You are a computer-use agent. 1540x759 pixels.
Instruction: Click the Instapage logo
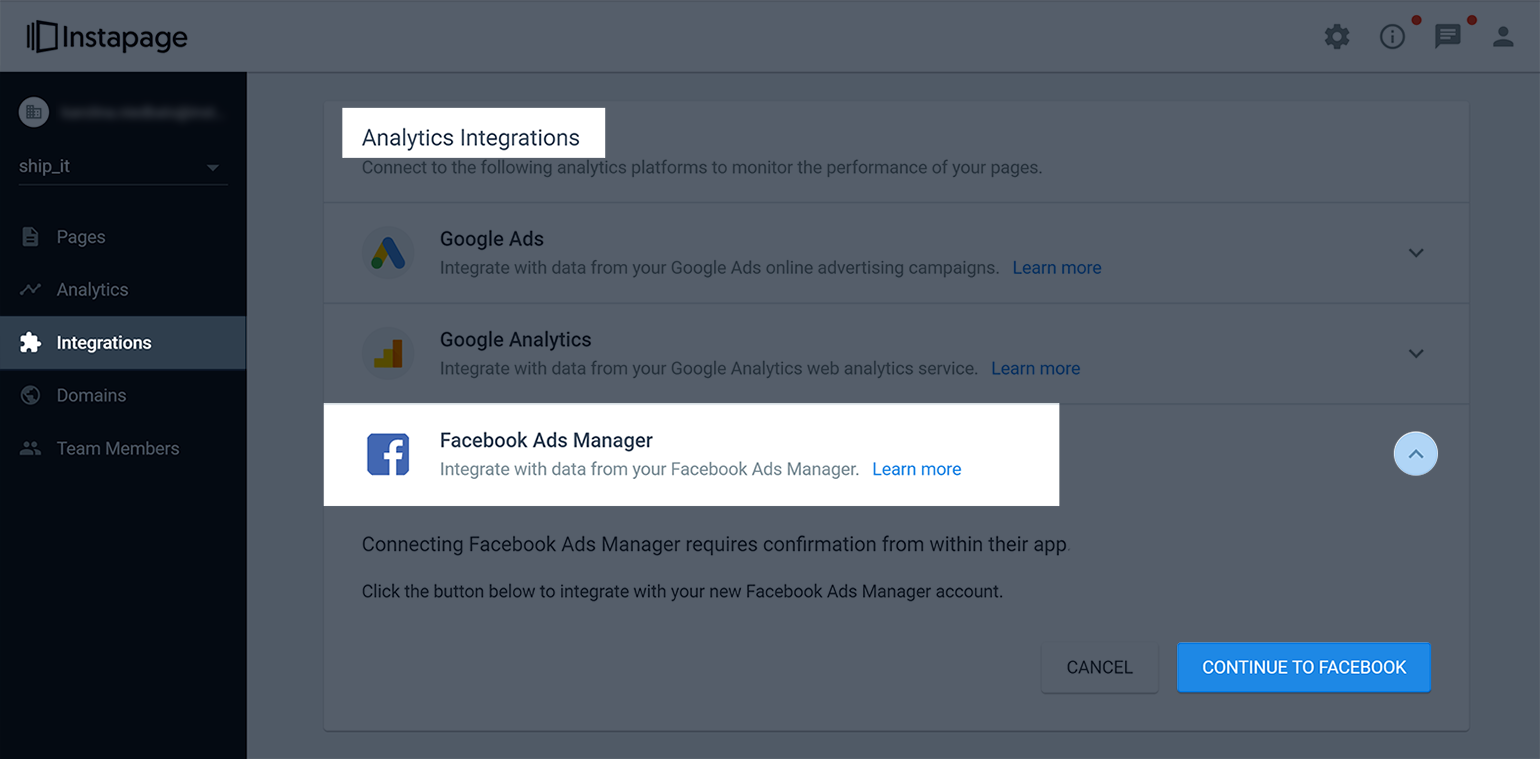tap(107, 37)
